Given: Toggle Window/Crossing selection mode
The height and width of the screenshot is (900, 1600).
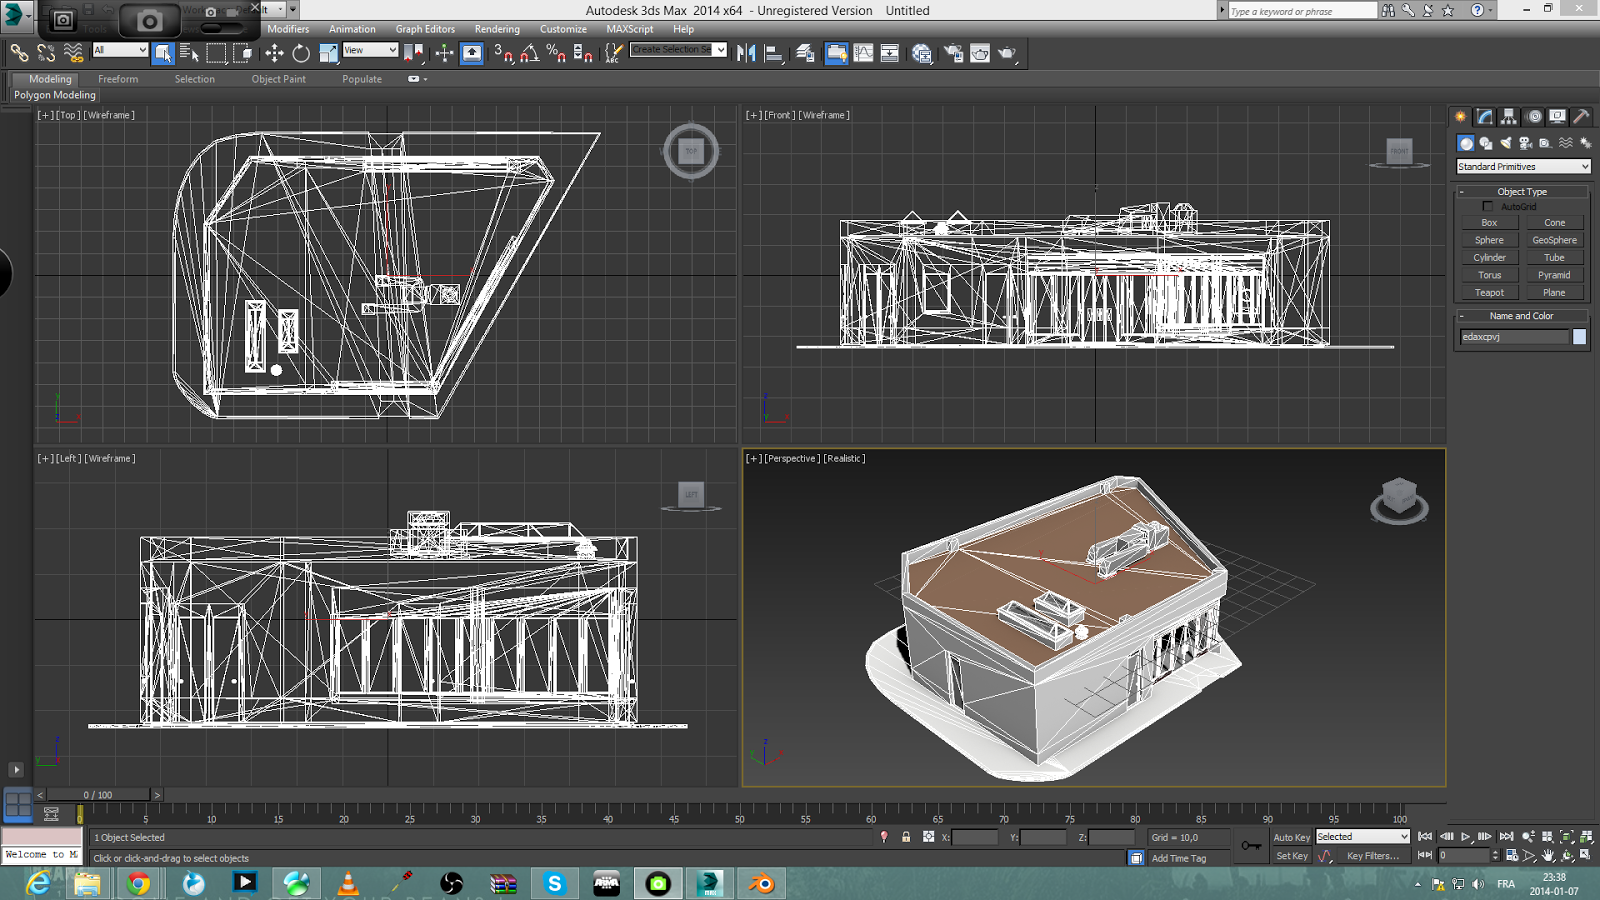Looking at the screenshot, I should point(242,53).
